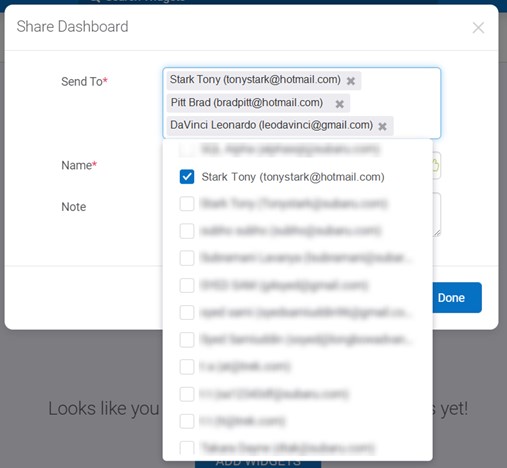
Task: Click the Send To field label
Action: (x=84, y=81)
